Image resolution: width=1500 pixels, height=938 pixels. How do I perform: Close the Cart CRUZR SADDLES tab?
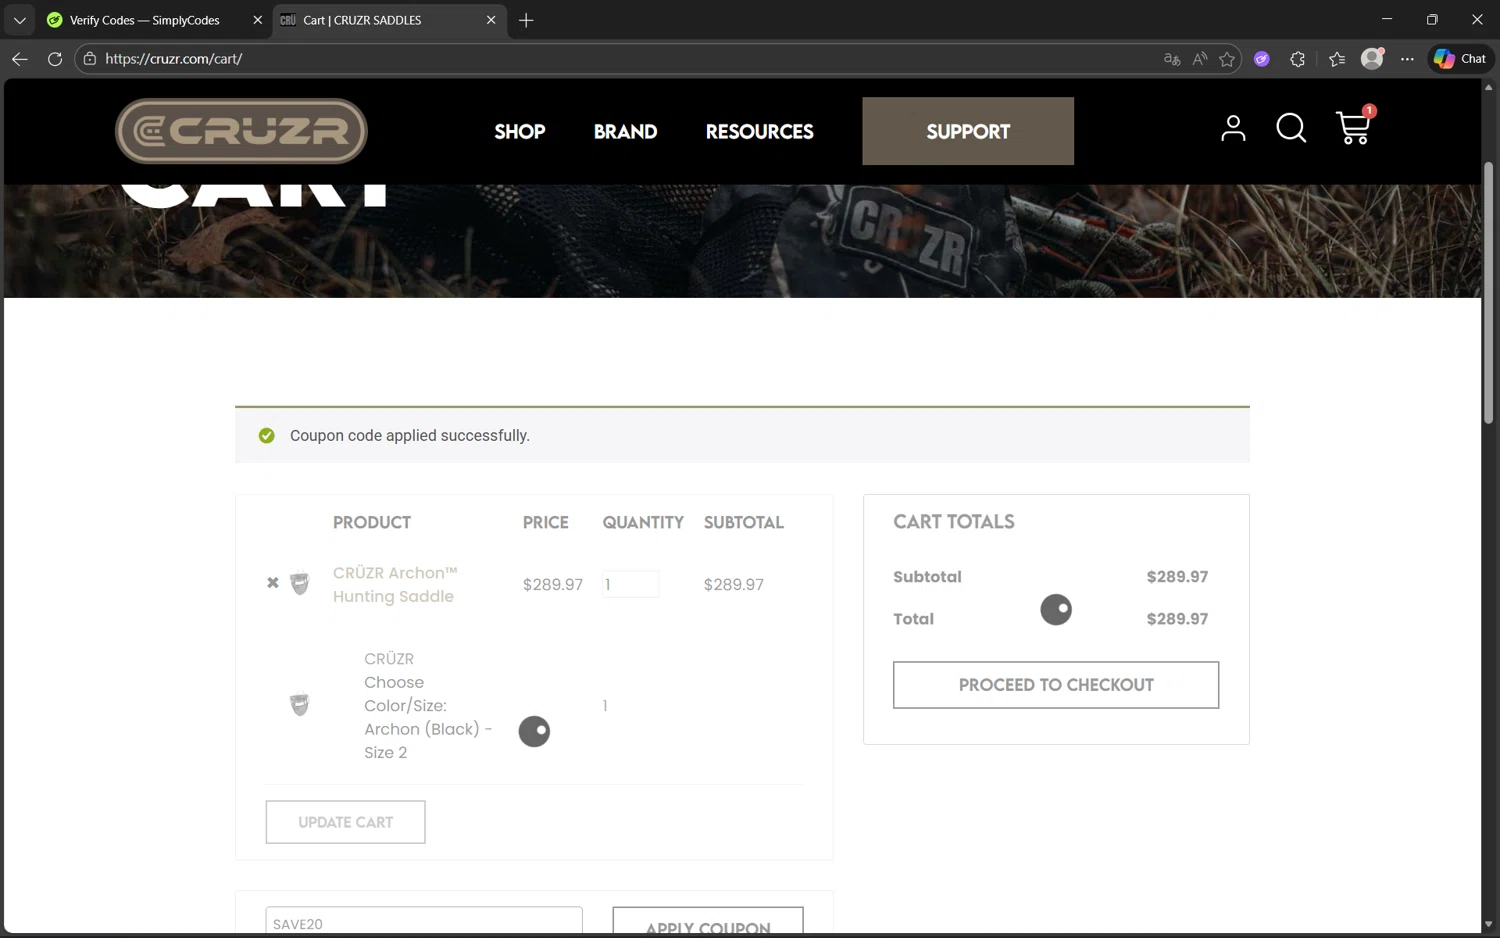(x=491, y=20)
